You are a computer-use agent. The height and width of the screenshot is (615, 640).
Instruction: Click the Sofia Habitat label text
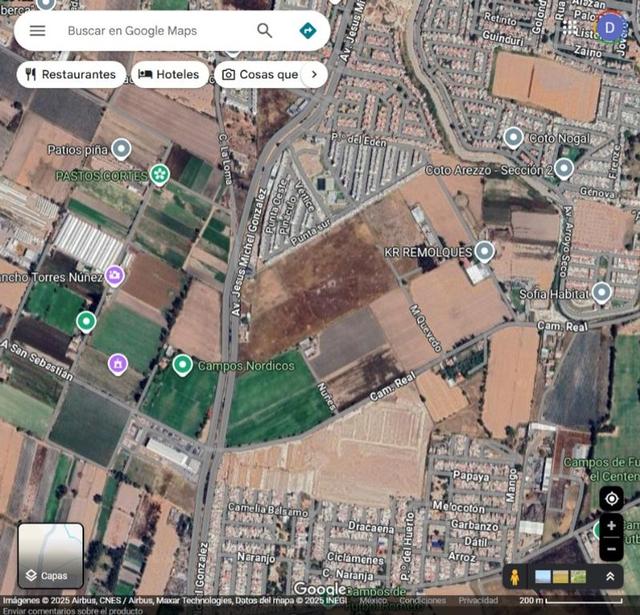pos(554,294)
